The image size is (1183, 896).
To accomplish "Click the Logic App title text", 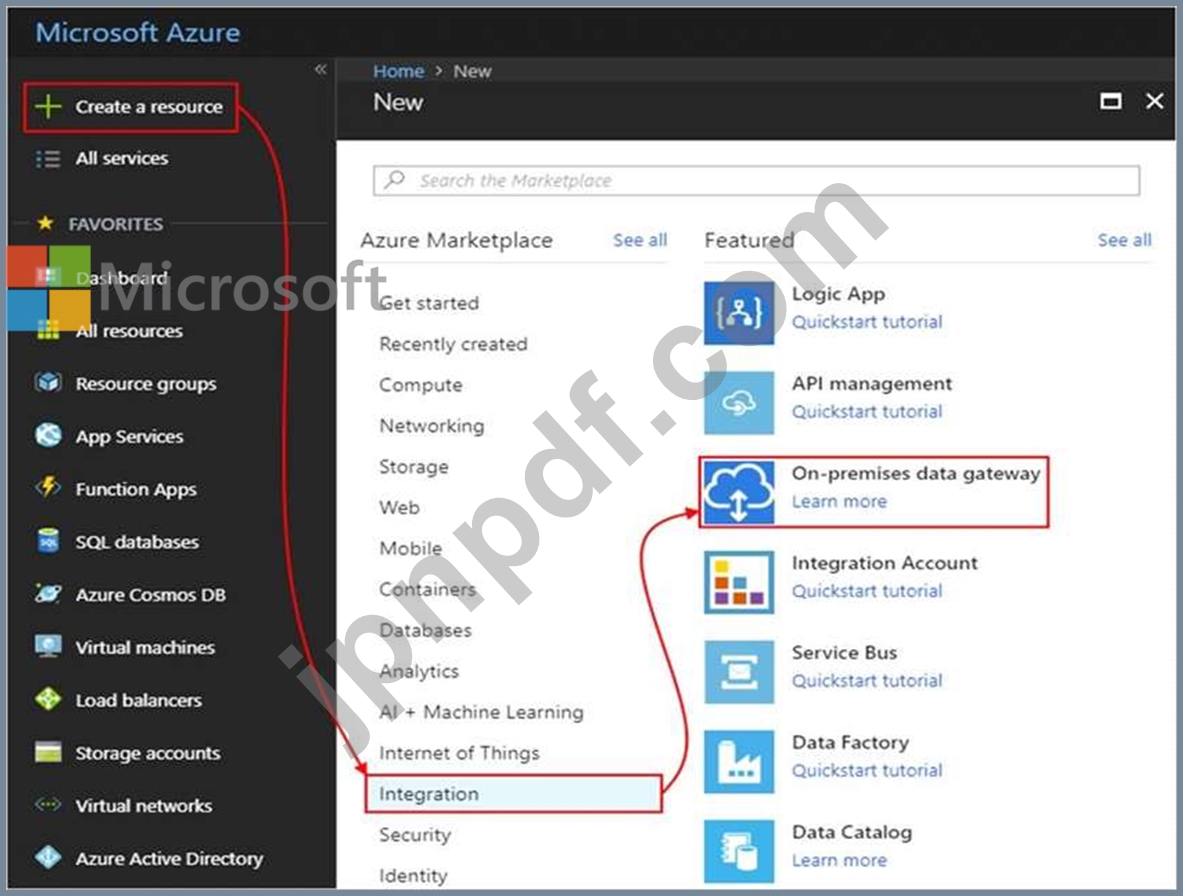I will point(838,294).
